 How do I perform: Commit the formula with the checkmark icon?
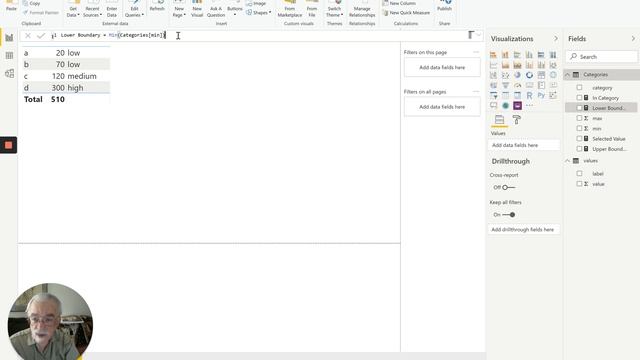41,36
